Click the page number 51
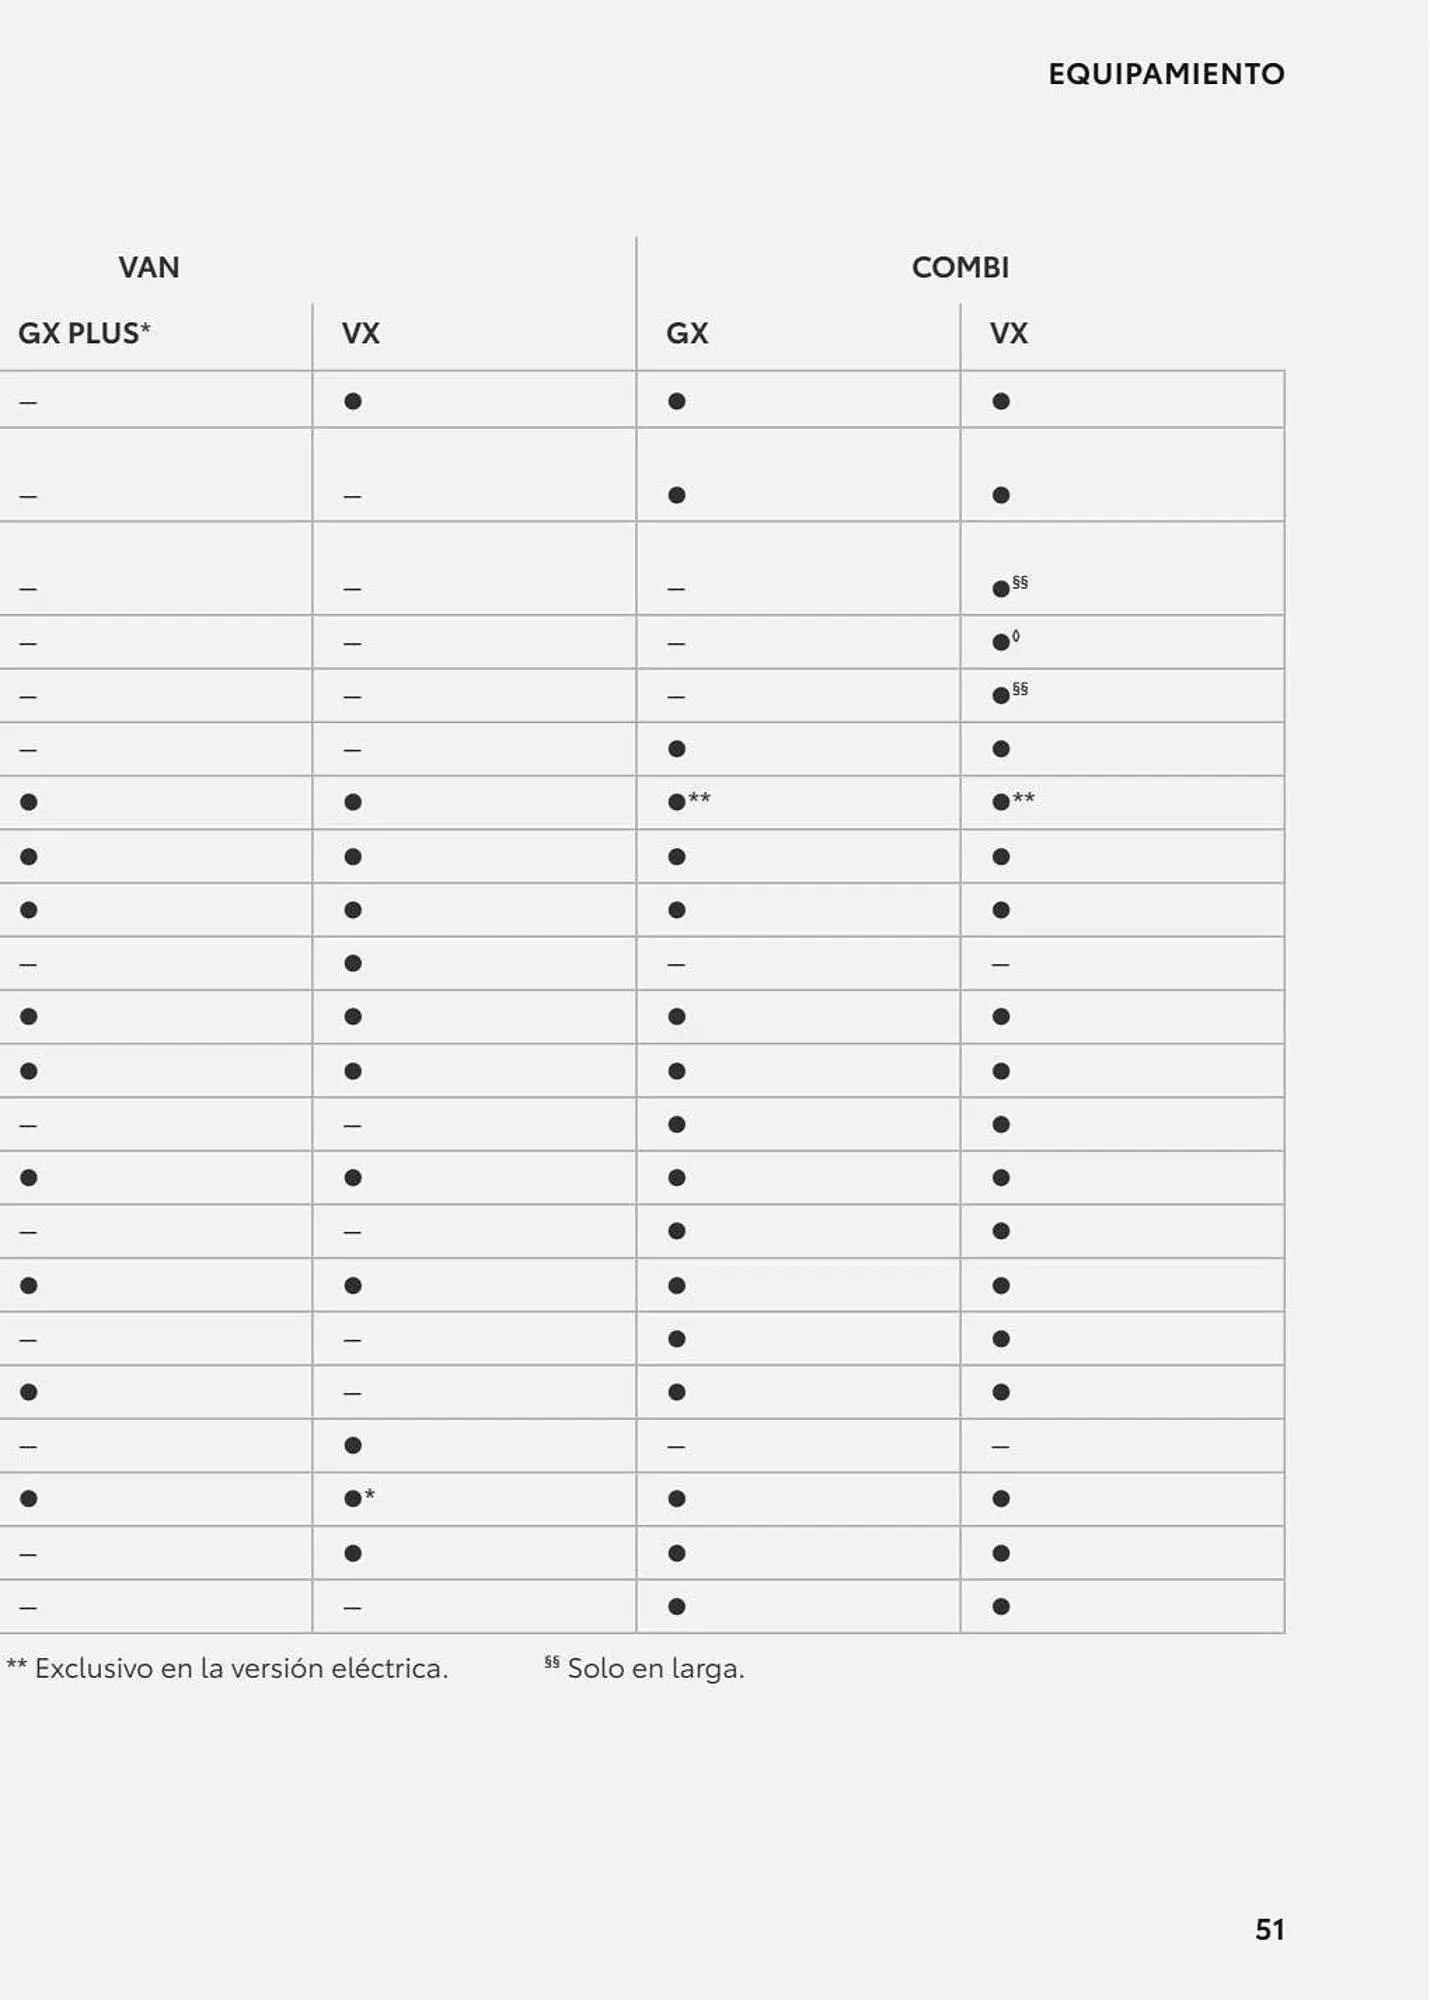 [1269, 1929]
